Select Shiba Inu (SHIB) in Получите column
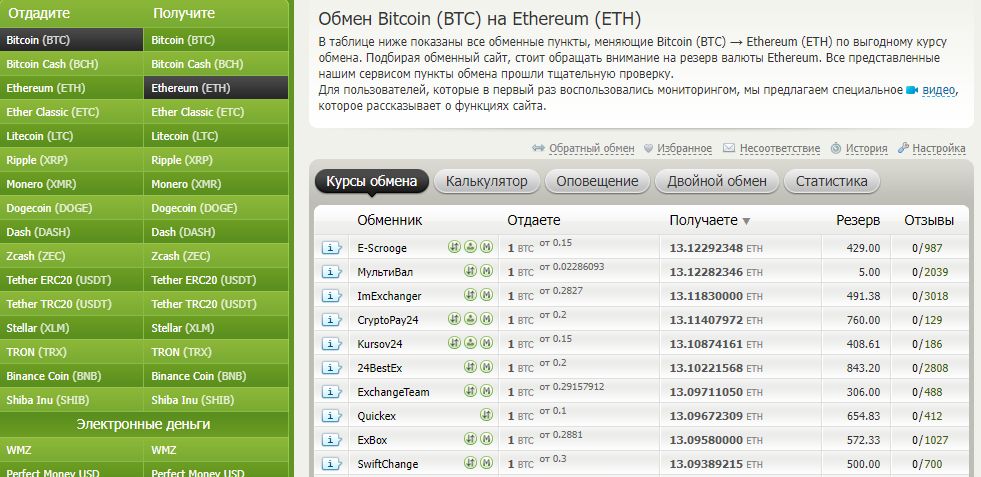Screen dimensions: 981x477 (216, 400)
